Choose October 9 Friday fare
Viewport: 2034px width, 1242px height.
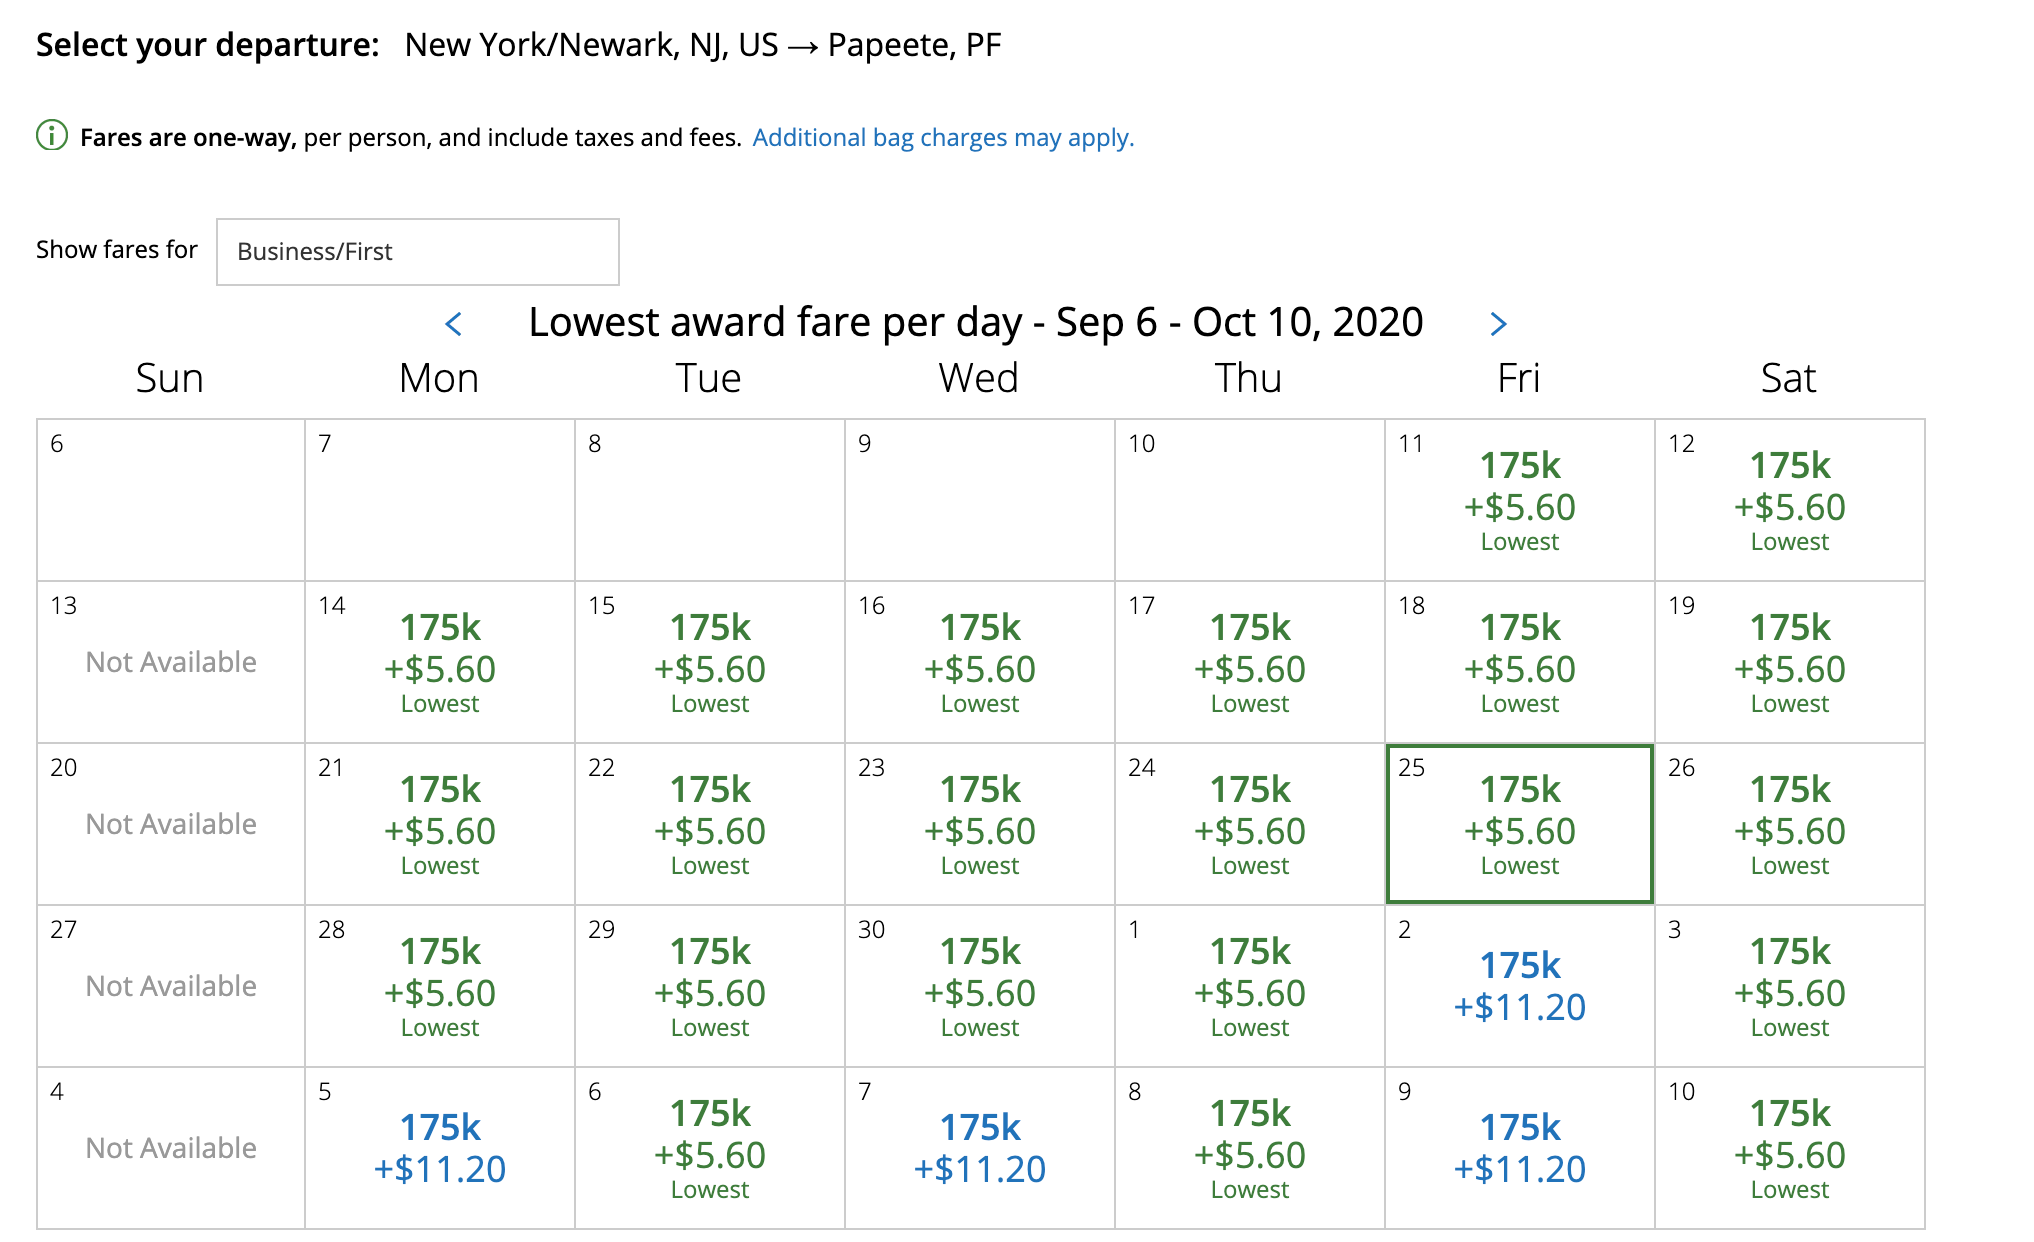click(1519, 1148)
